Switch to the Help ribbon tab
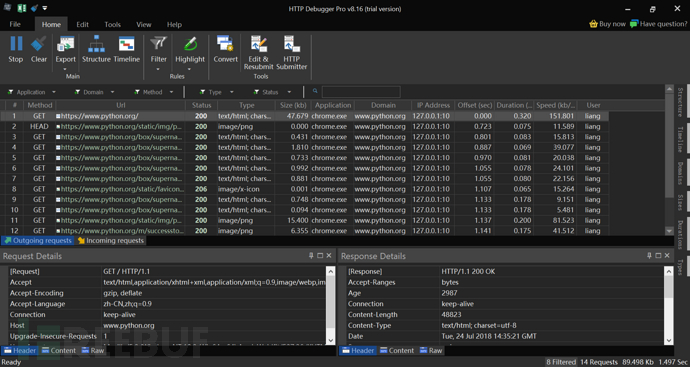Image resolution: width=690 pixels, height=367 pixels. click(174, 24)
